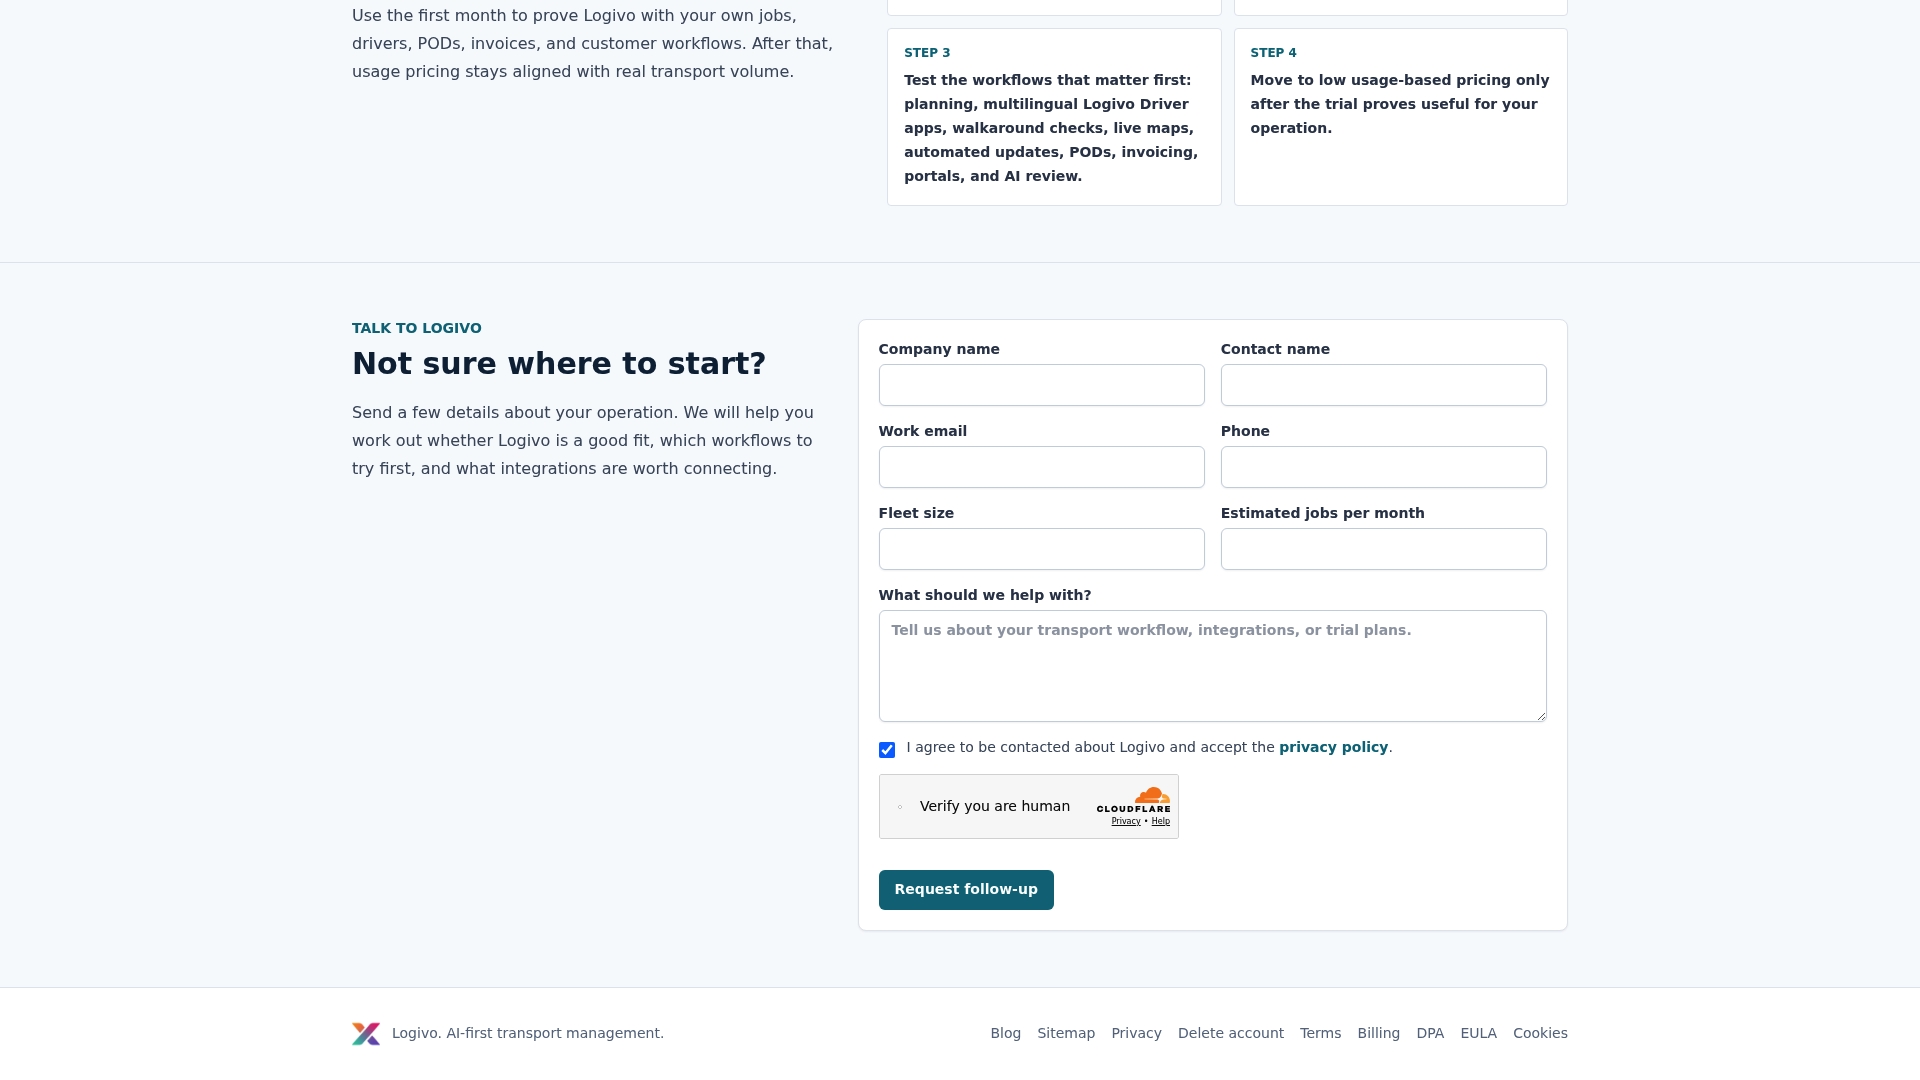Open the privacy policy link
The image size is (1920, 1080).
[1333, 747]
